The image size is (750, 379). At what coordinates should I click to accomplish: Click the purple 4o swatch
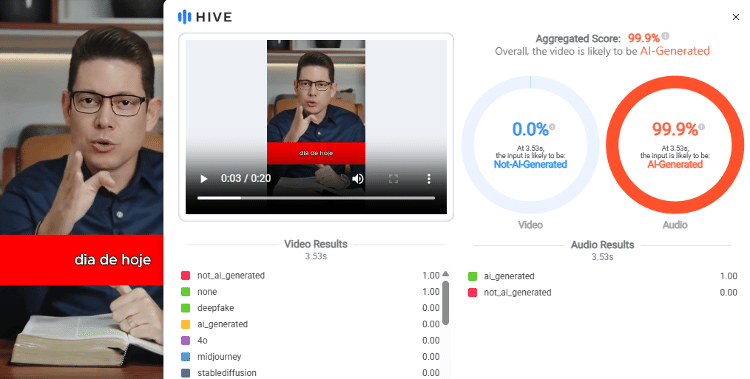point(186,341)
